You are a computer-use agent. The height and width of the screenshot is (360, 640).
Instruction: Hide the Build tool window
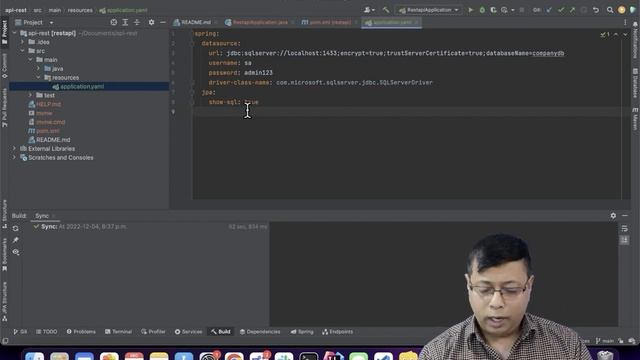(x=625, y=216)
